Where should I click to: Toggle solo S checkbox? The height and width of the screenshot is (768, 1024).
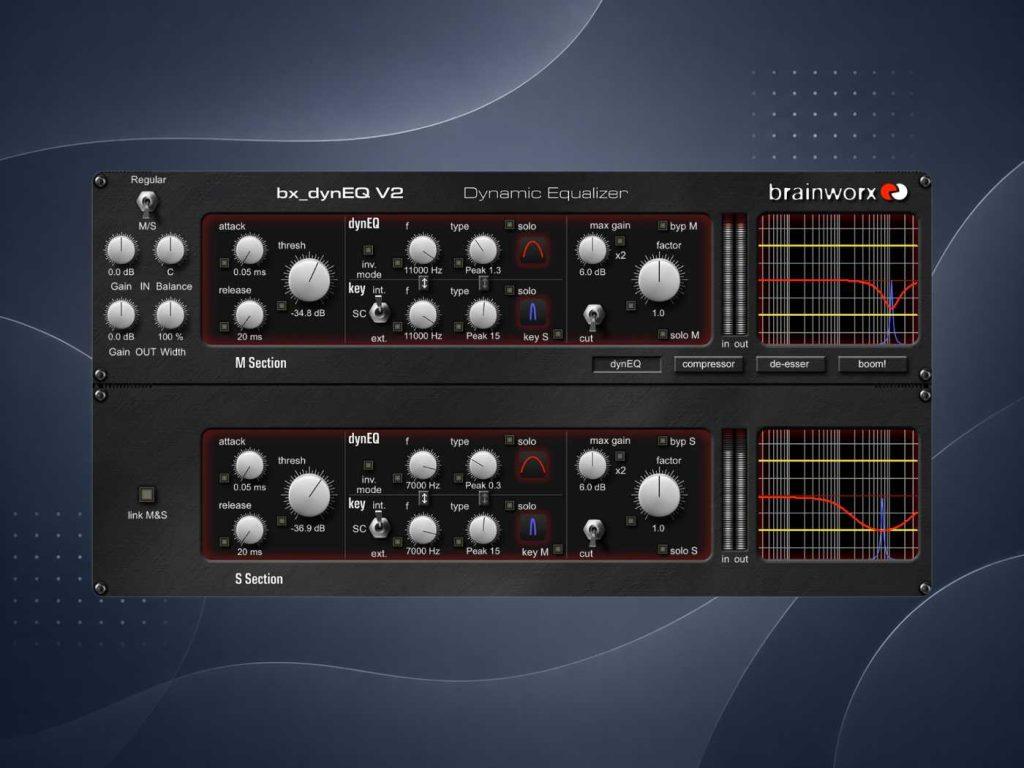(662, 550)
